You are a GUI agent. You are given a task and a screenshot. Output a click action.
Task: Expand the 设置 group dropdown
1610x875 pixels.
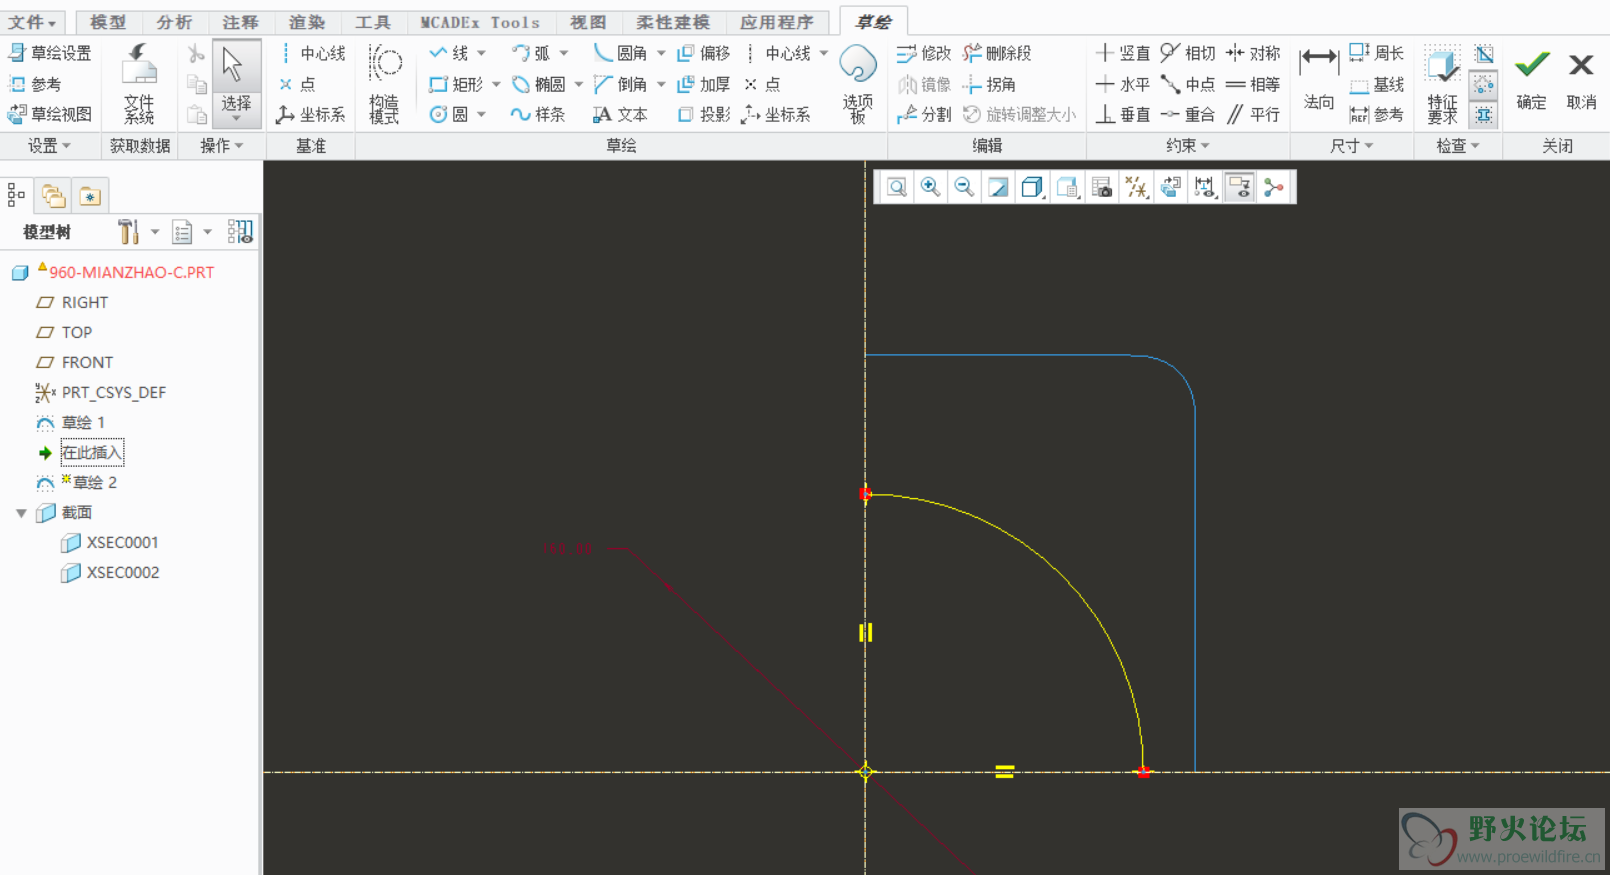(49, 146)
